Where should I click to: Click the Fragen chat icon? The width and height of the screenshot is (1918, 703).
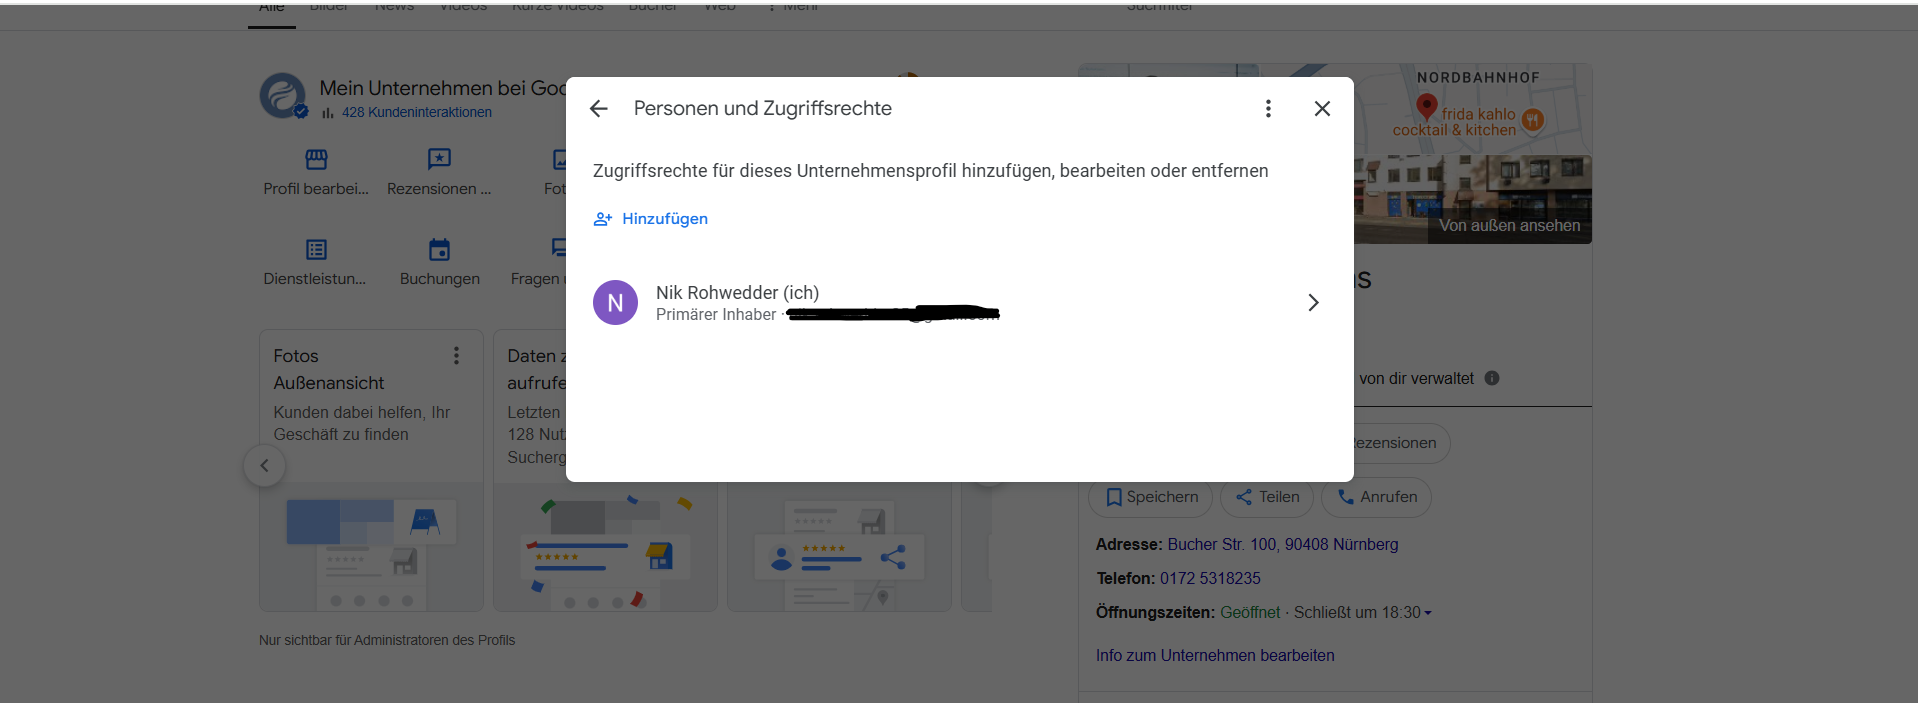559,248
